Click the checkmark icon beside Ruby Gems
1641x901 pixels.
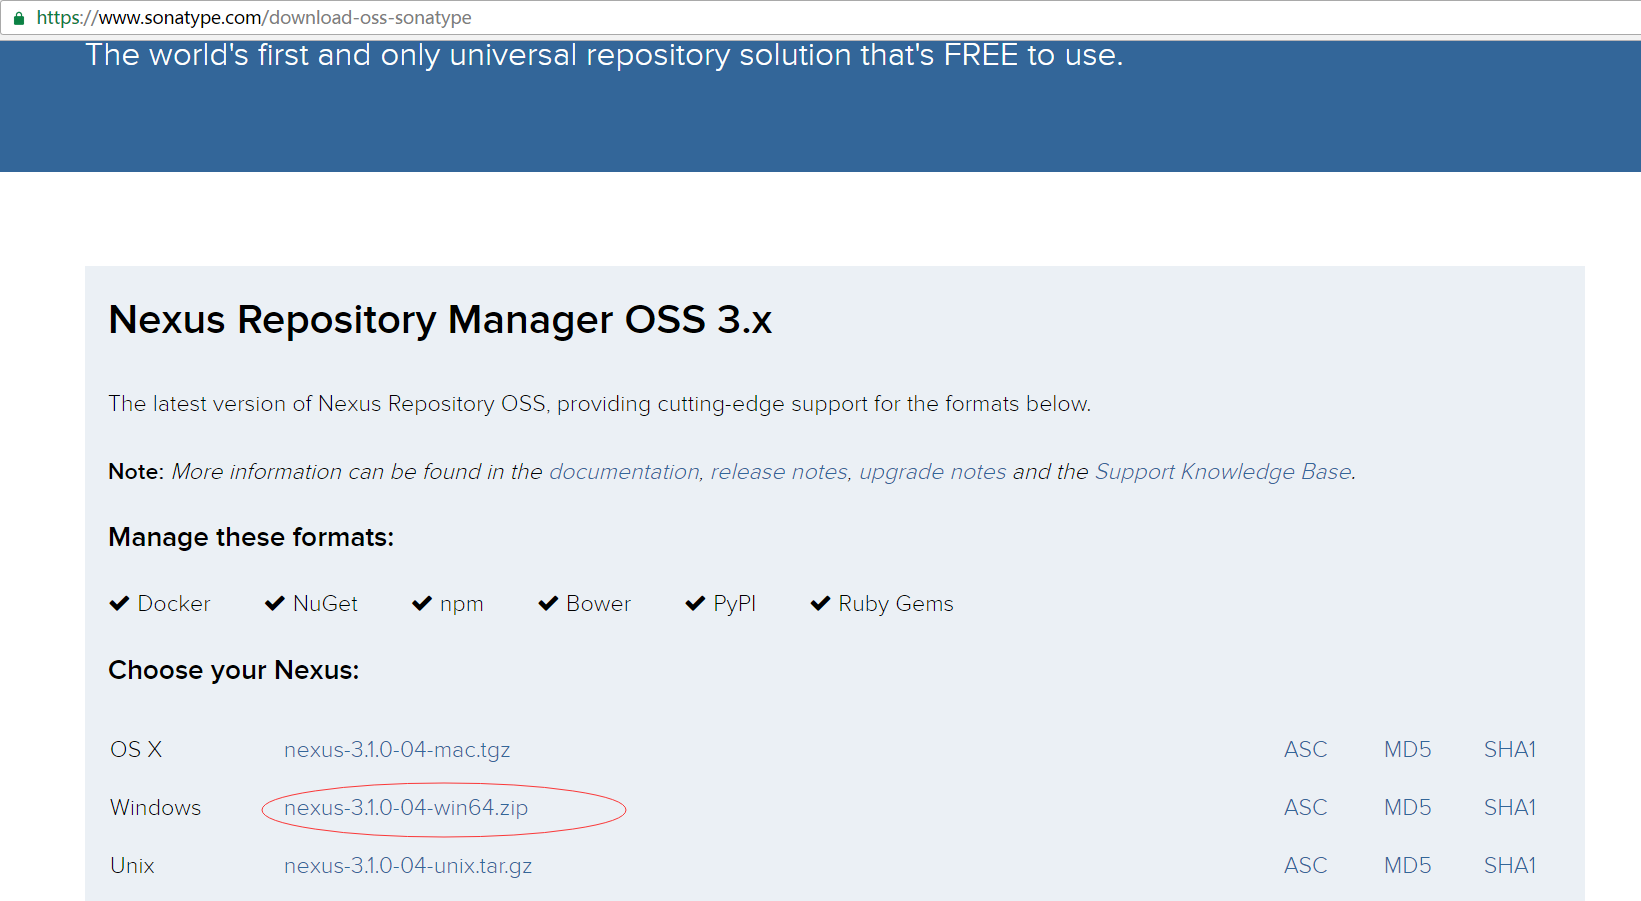pyautogui.click(x=820, y=603)
